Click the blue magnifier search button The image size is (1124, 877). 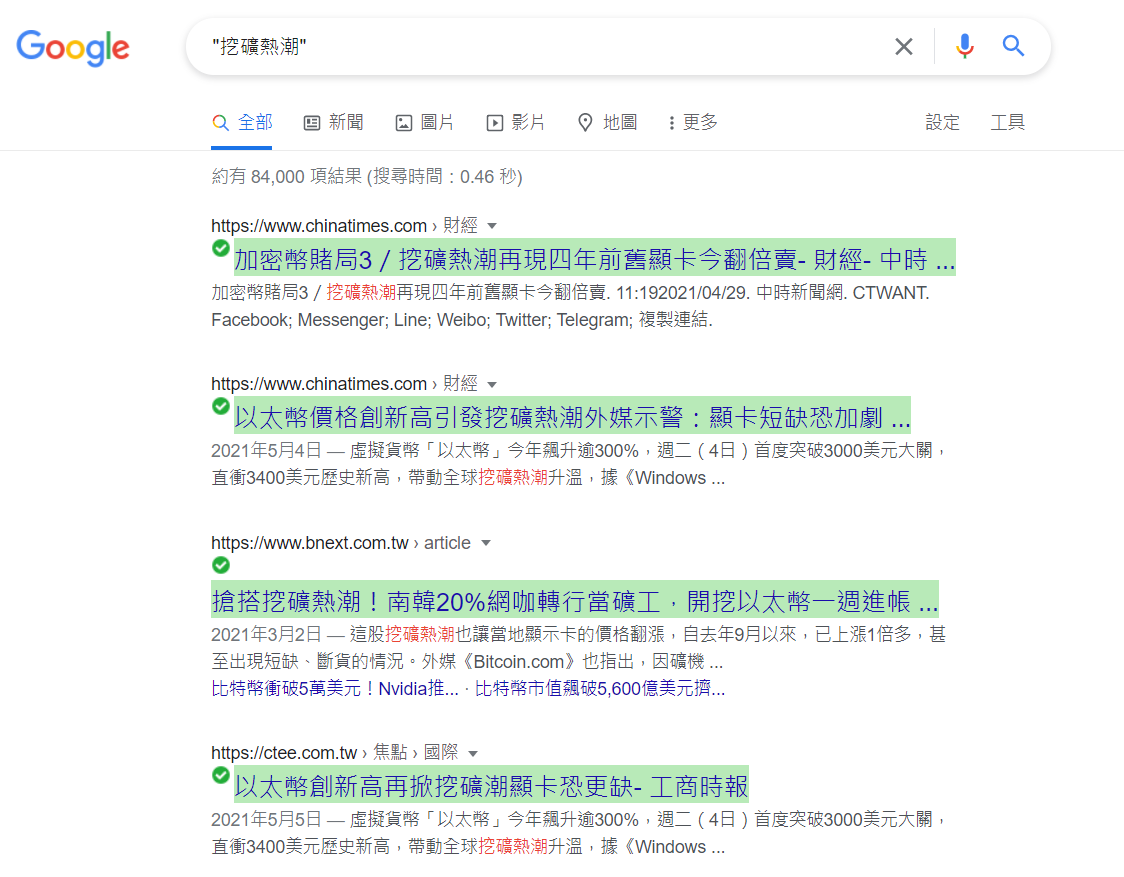tap(1013, 46)
